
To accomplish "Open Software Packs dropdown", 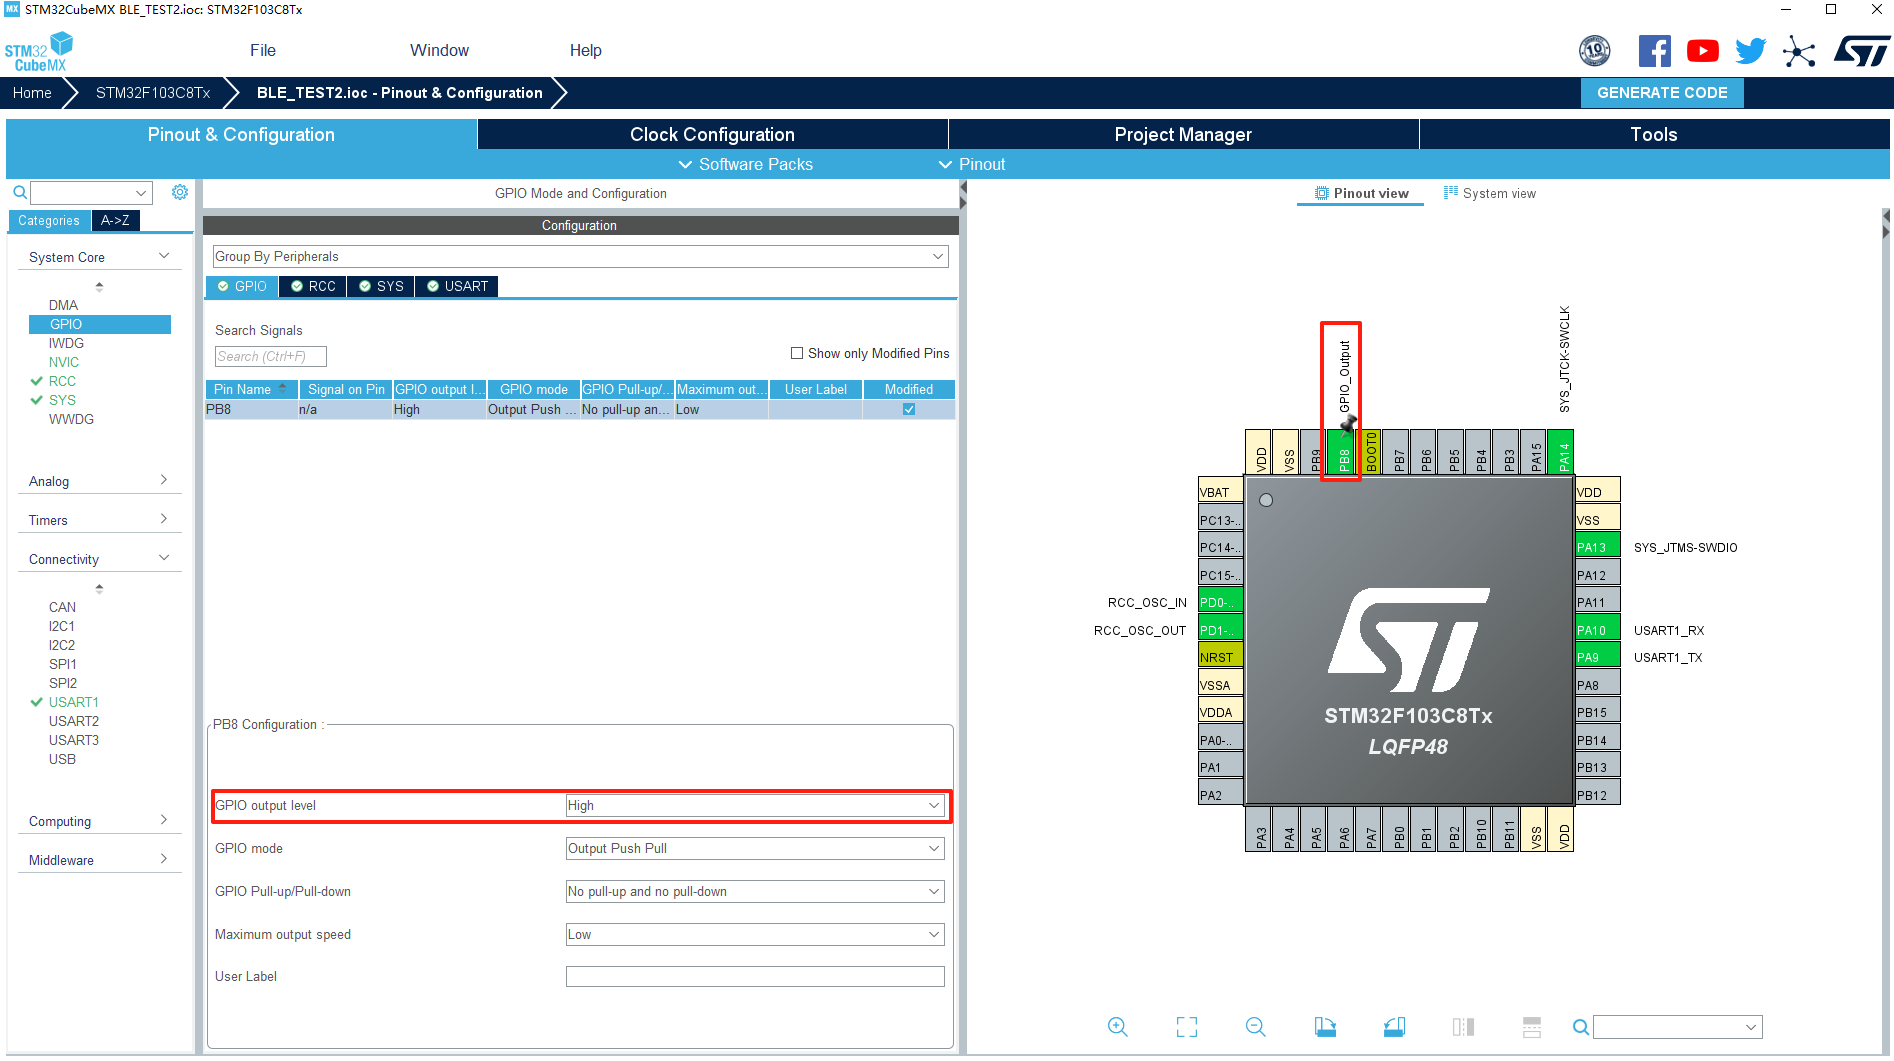I will [x=746, y=164].
